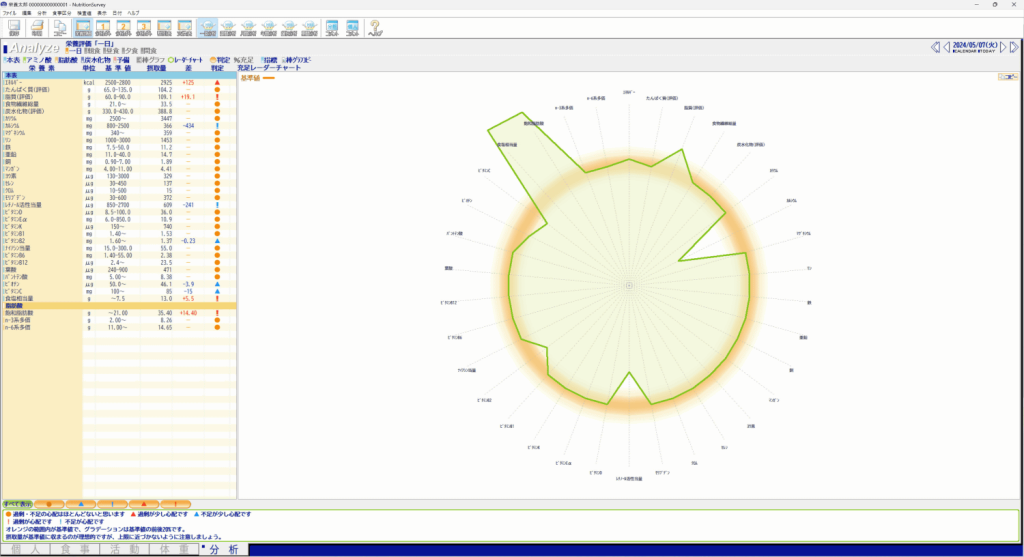Select the 食塩相当量 nutrient row

click(x=119, y=298)
